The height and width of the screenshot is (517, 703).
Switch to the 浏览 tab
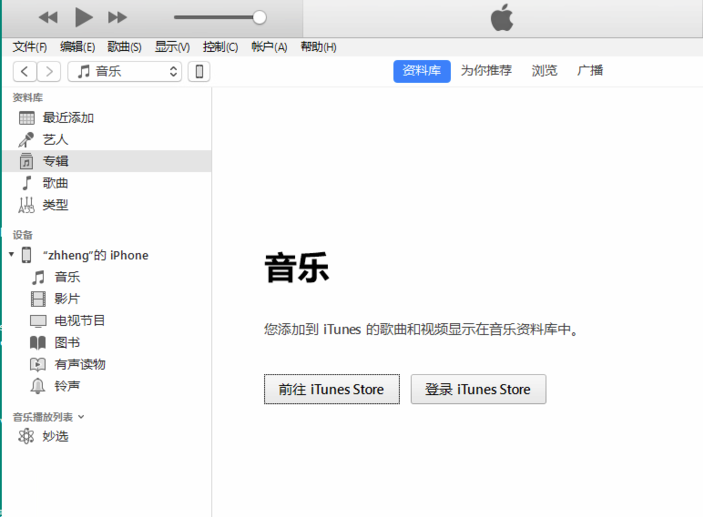pos(544,71)
